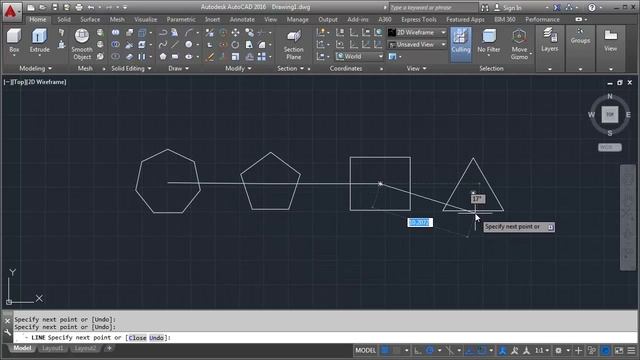Screen dimensions: 640x360
Task: Expand the Modify panel
Action: [238, 68]
